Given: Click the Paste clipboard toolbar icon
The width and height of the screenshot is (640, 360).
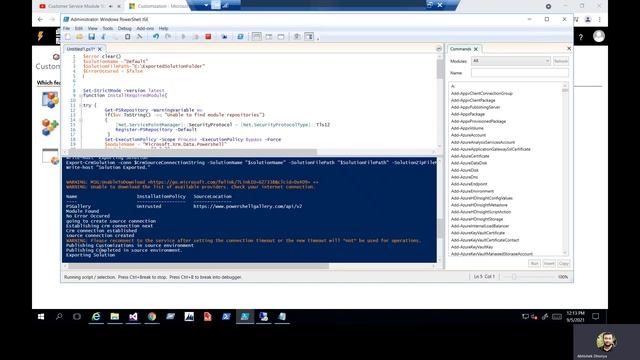Looking at the screenshot, I should pos(128,37).
